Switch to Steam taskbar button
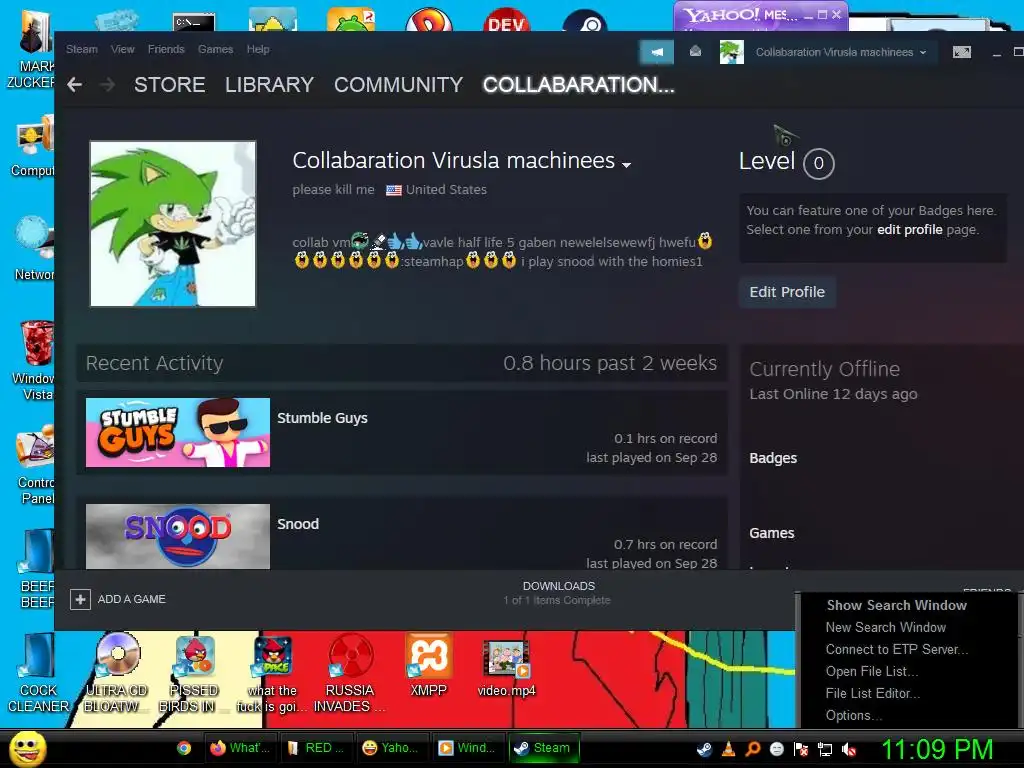Viewport: 1024px width, 768px height. 543,748
